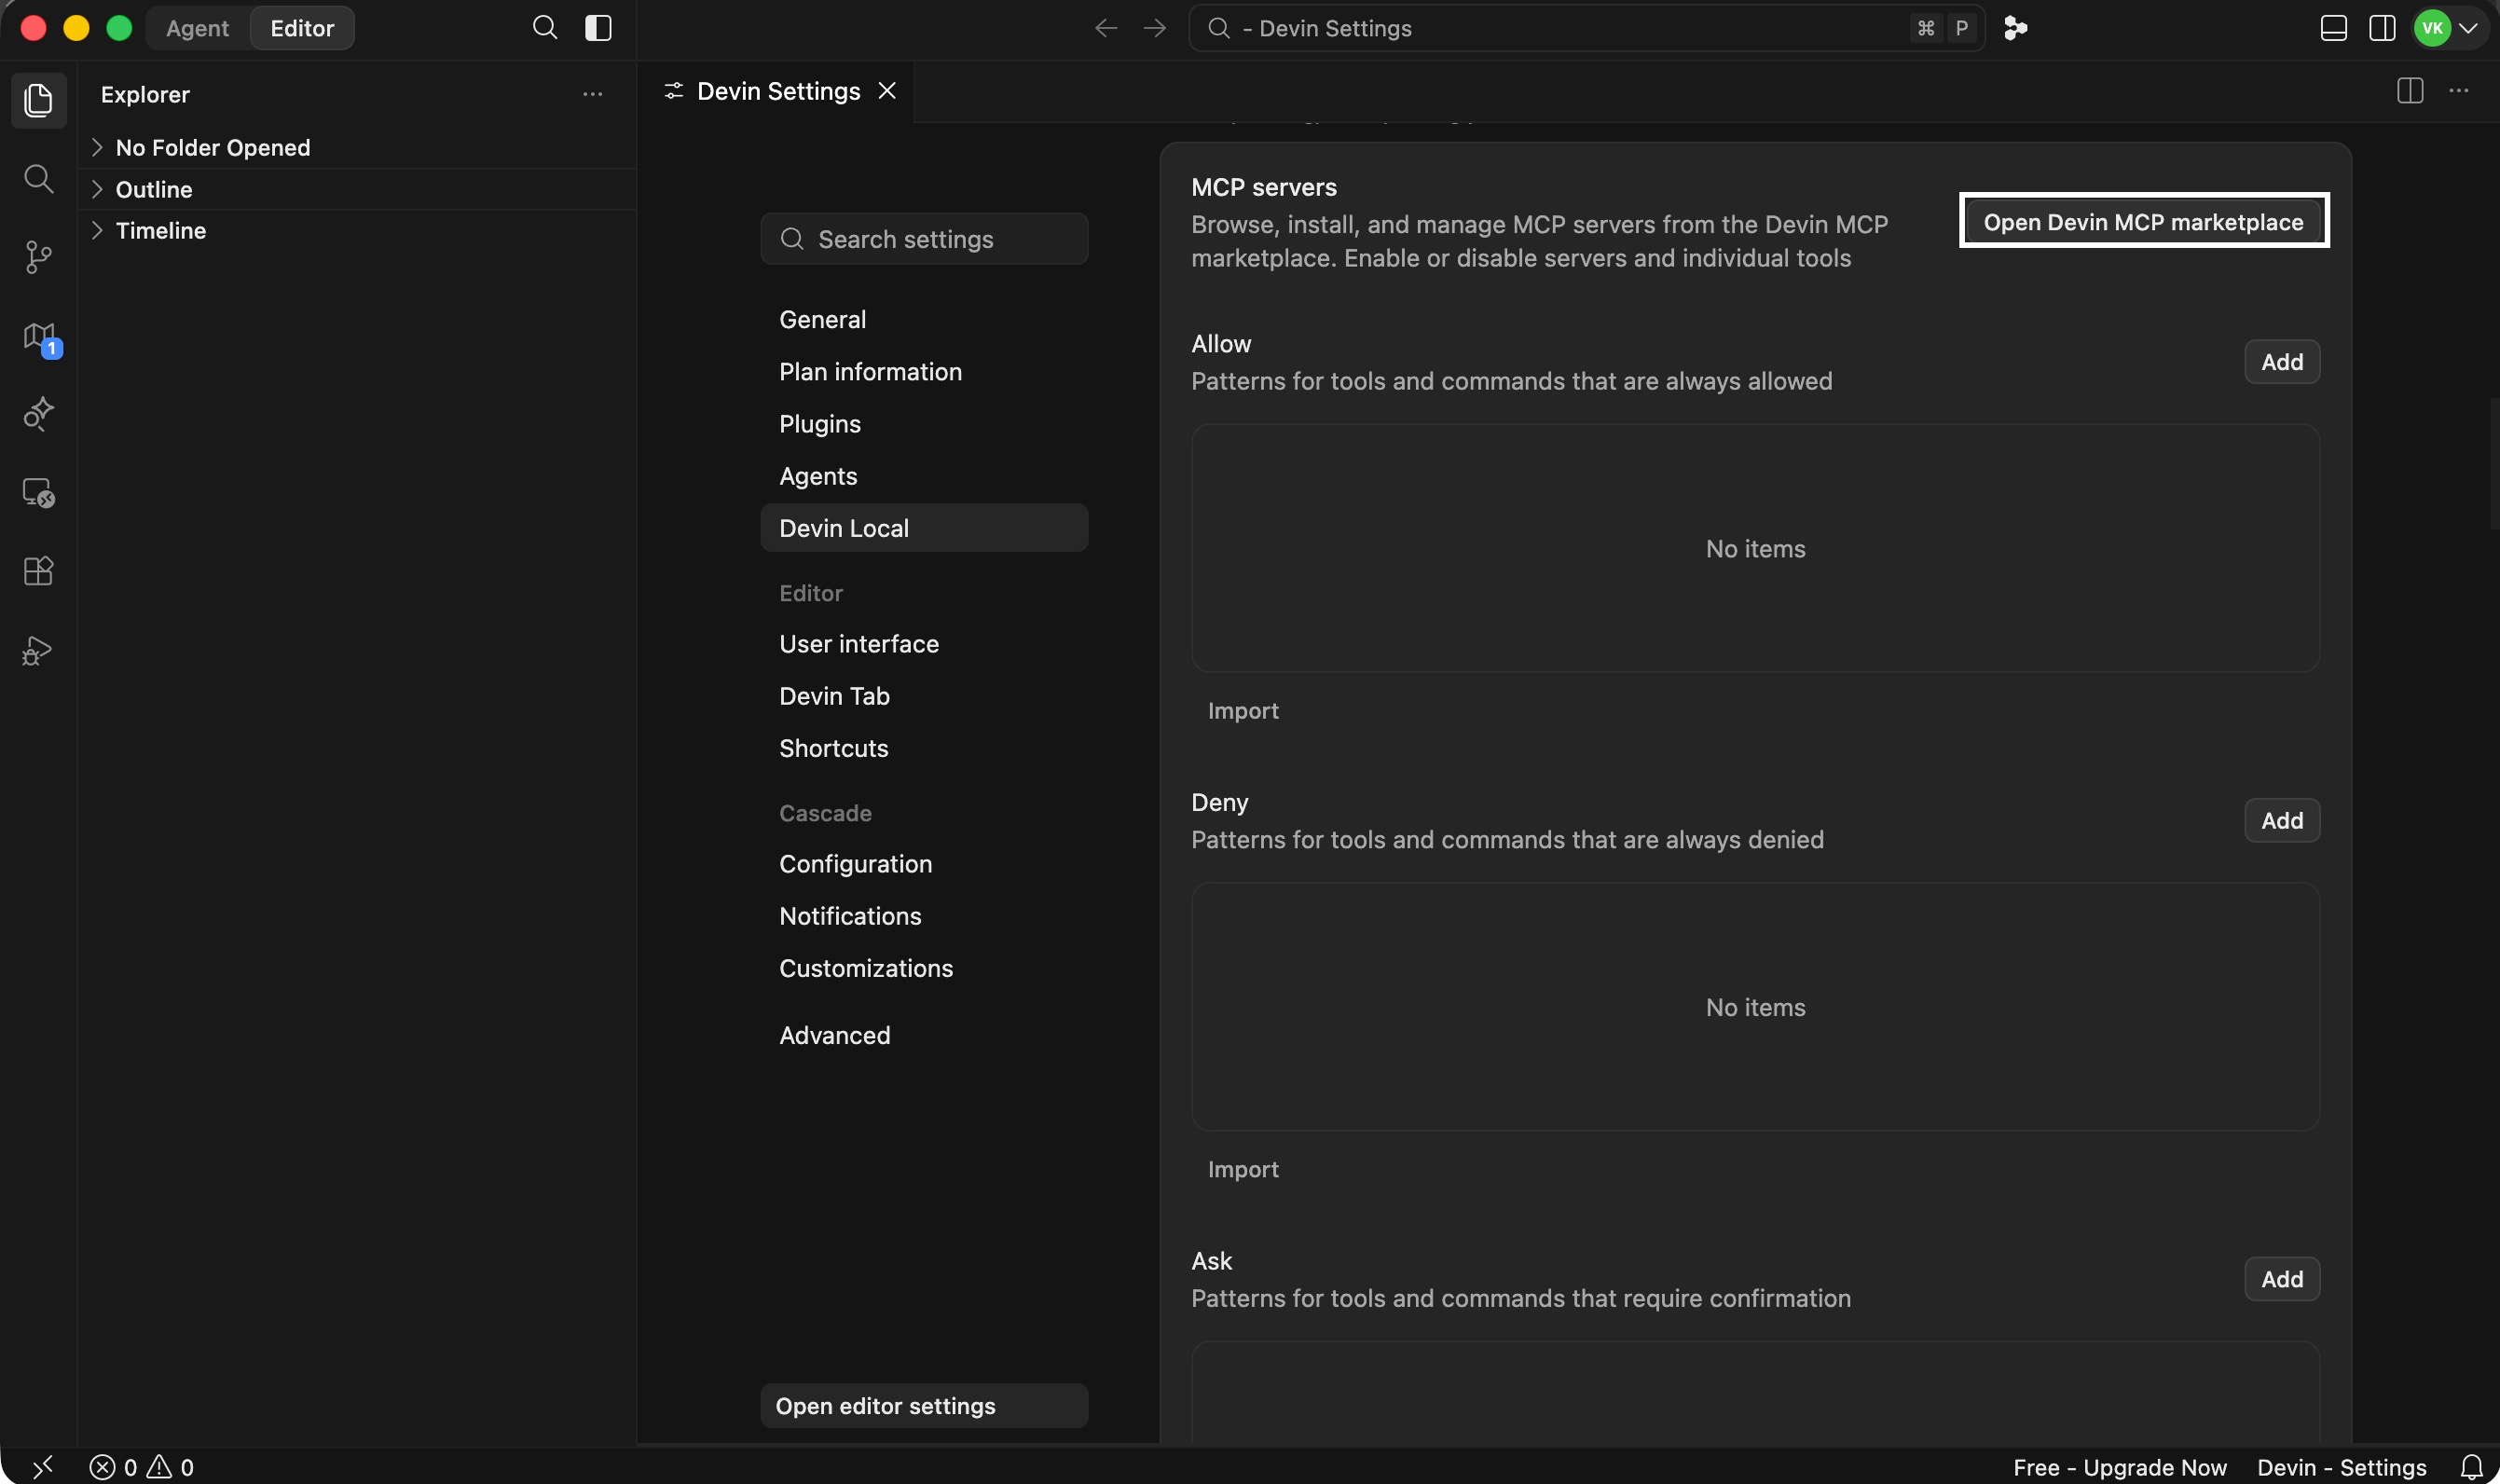The width and height of the screenshot is (2500, 1484).
Task: Open General settings section
Action: 924,320
